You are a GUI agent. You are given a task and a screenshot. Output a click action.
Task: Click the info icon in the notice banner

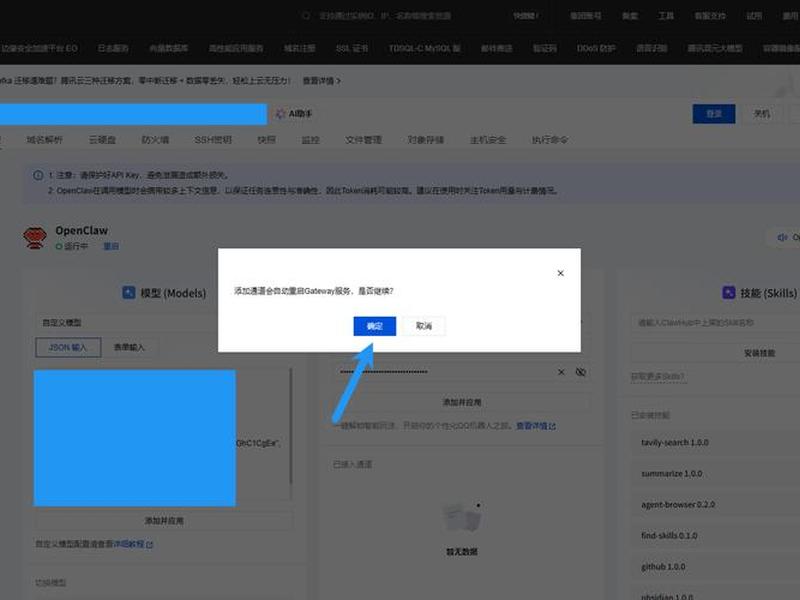tap(38, 176)
